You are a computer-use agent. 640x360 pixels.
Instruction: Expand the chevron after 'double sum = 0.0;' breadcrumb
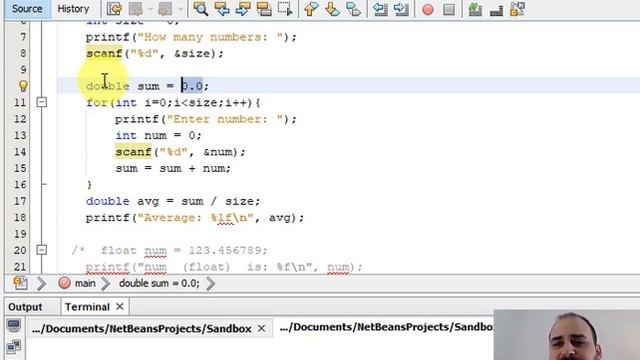[x=211, y=283]
